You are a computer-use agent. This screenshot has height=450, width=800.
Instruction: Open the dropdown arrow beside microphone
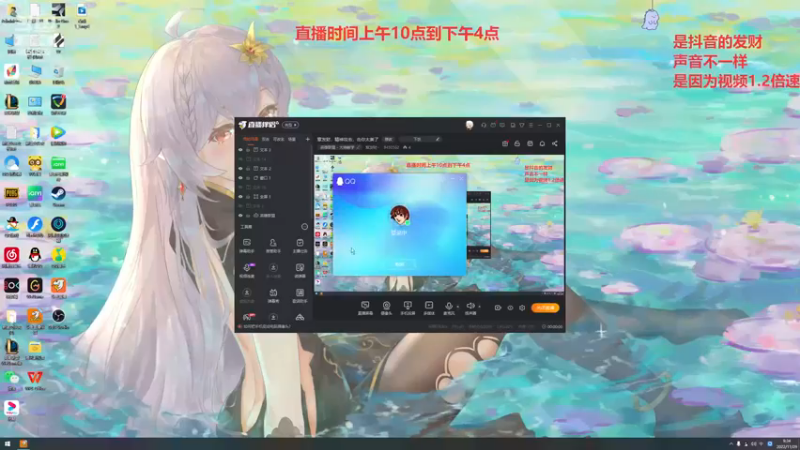[457, 306]
